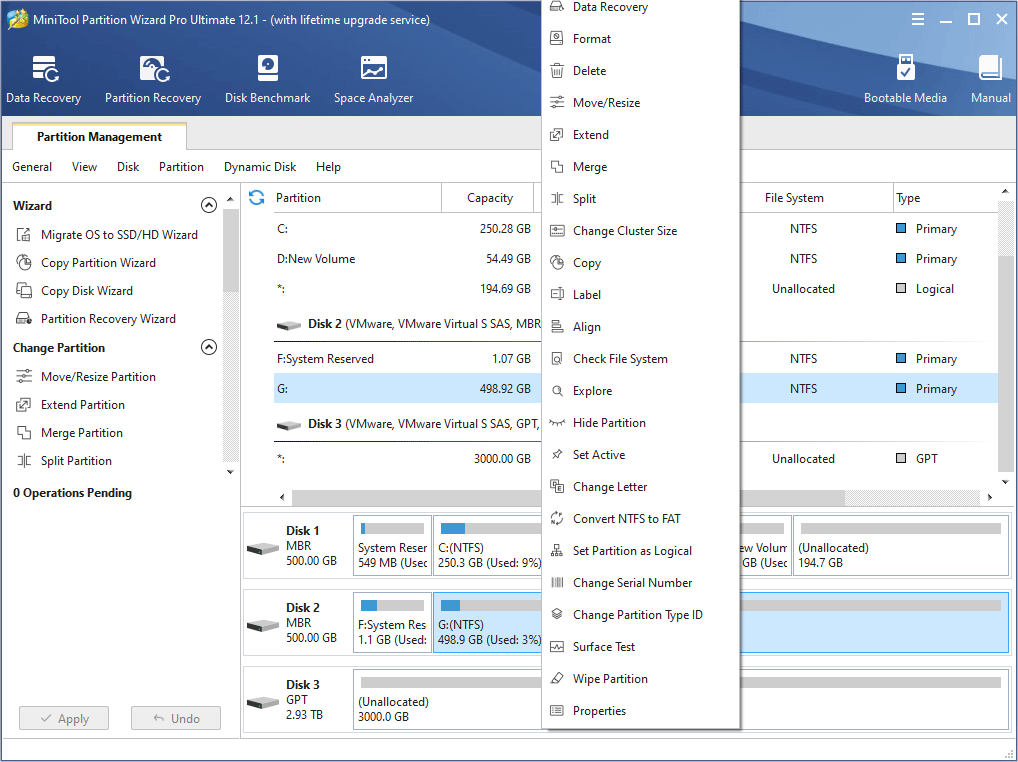Open the Disk menu

point(128,167)
